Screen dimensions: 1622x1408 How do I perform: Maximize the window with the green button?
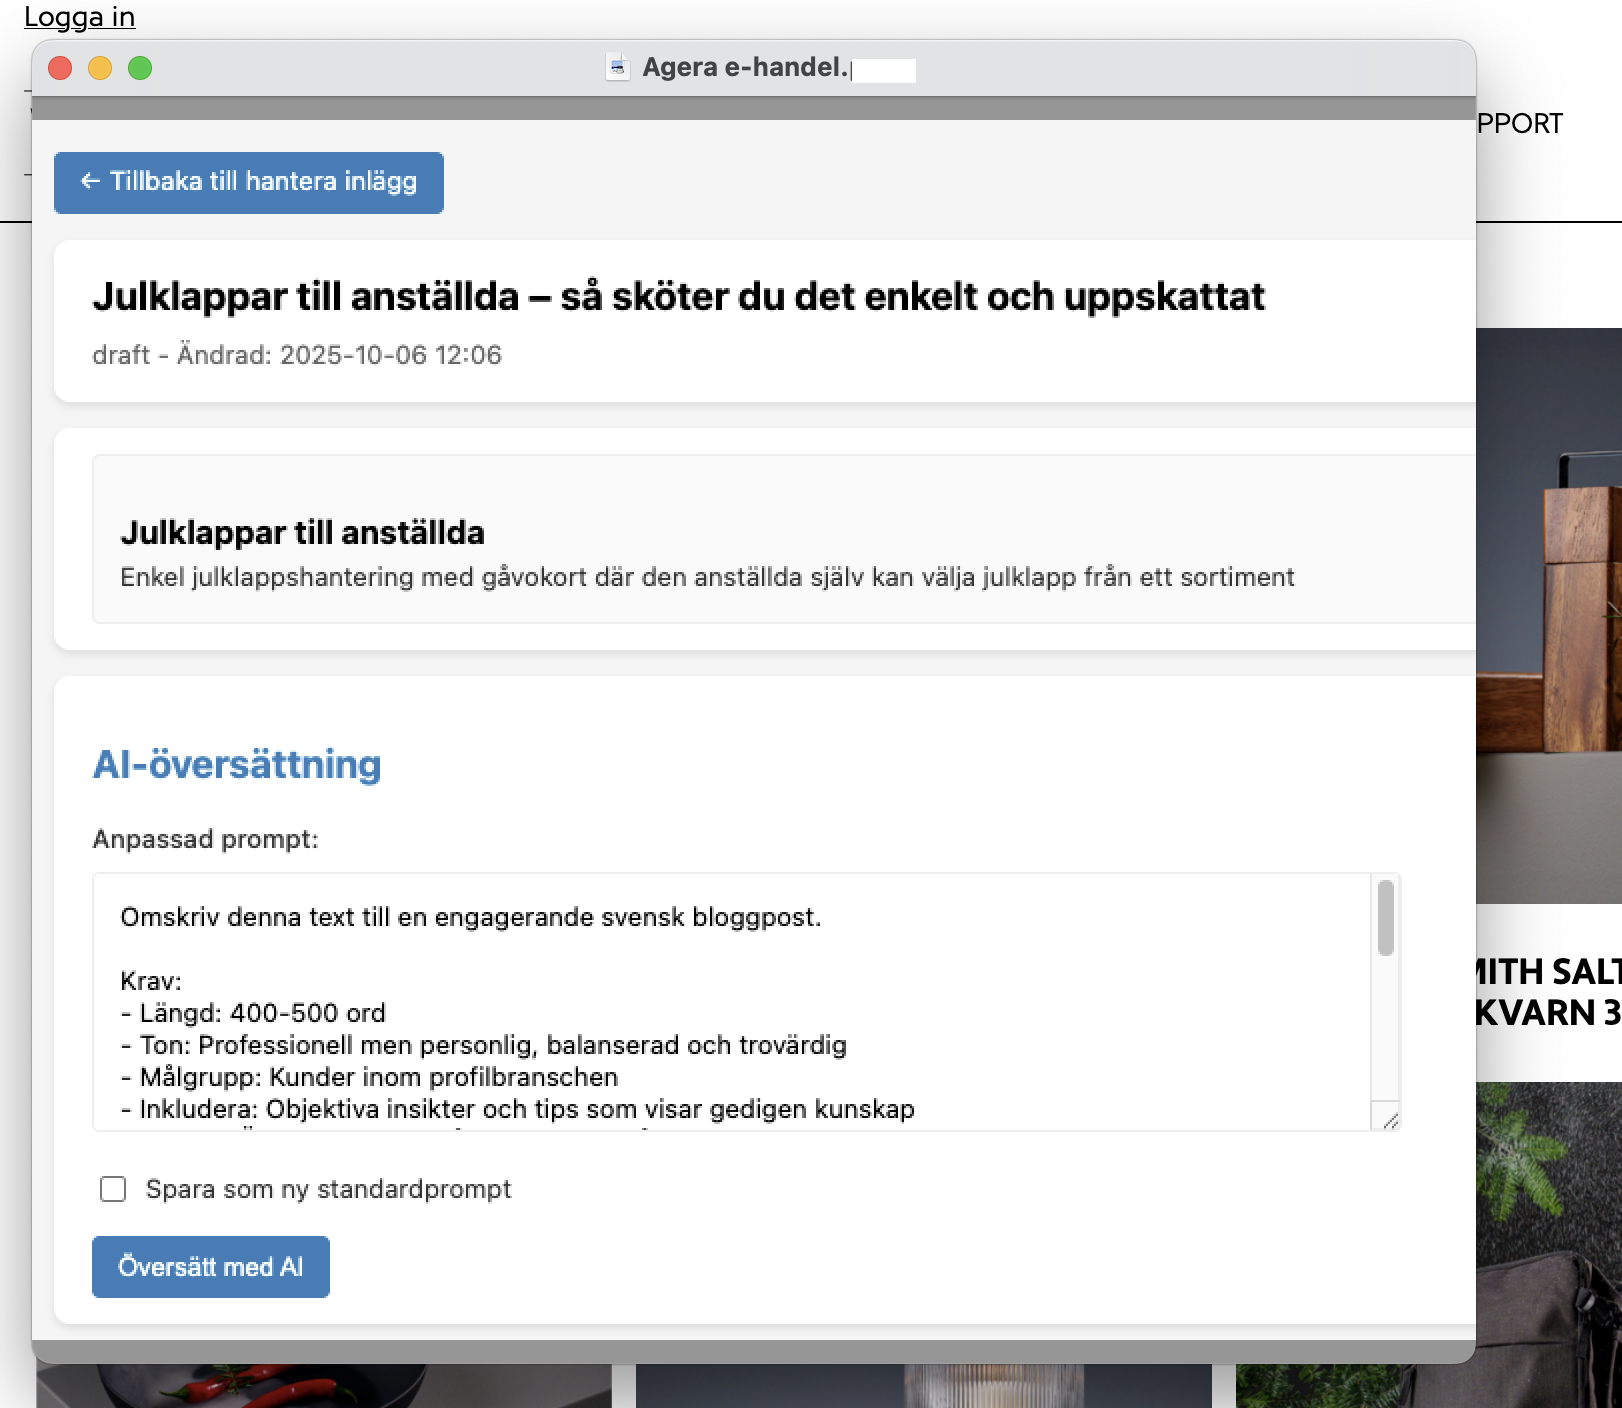coord(140,68)
